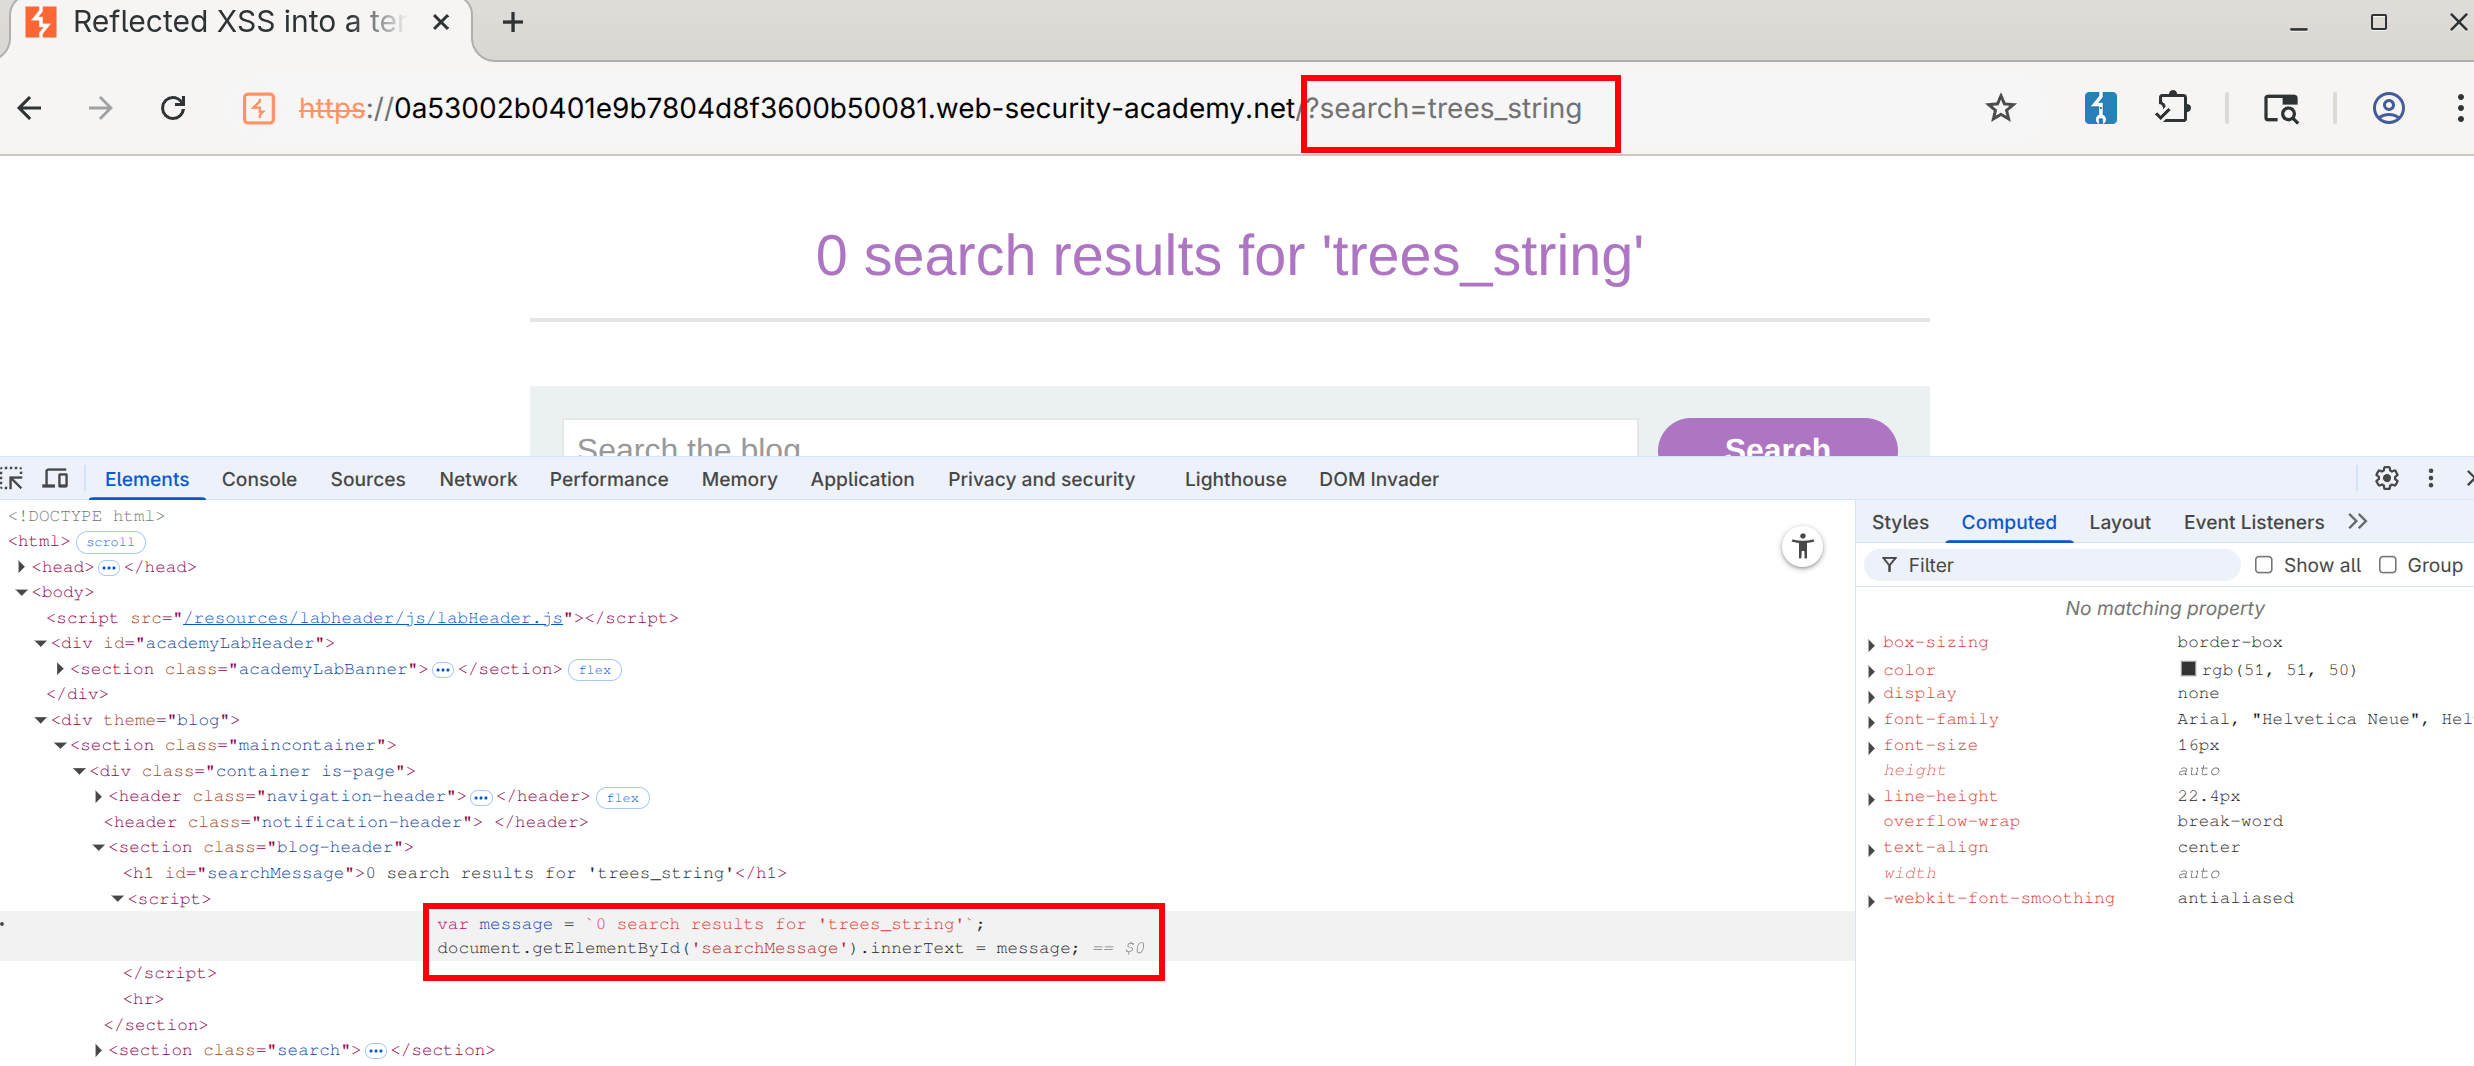Enable the Show all checkbox

point(2264,565)
